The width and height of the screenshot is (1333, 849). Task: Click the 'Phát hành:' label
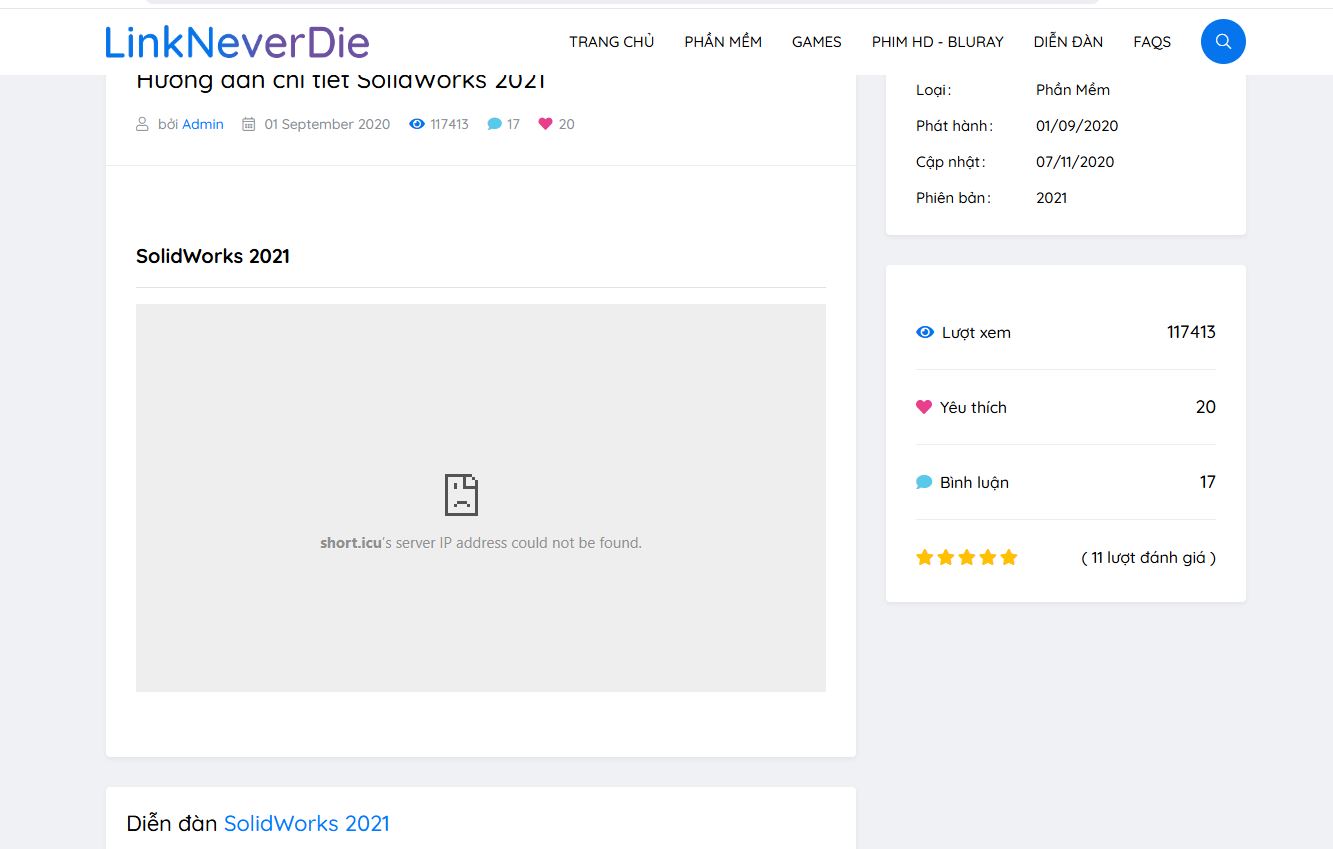955,126
